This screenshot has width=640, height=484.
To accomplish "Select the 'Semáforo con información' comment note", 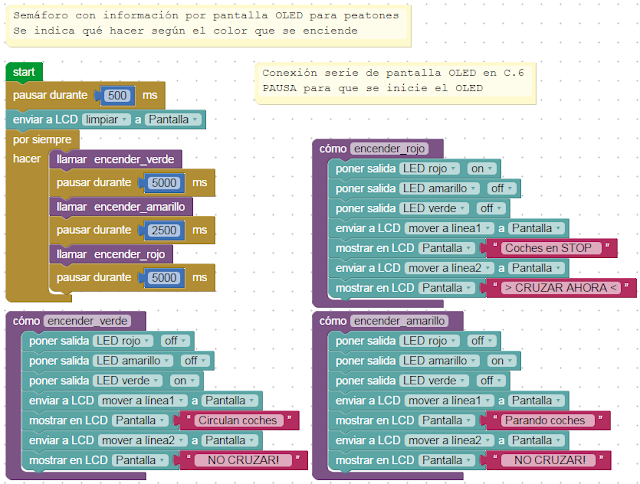I will 209,26.
